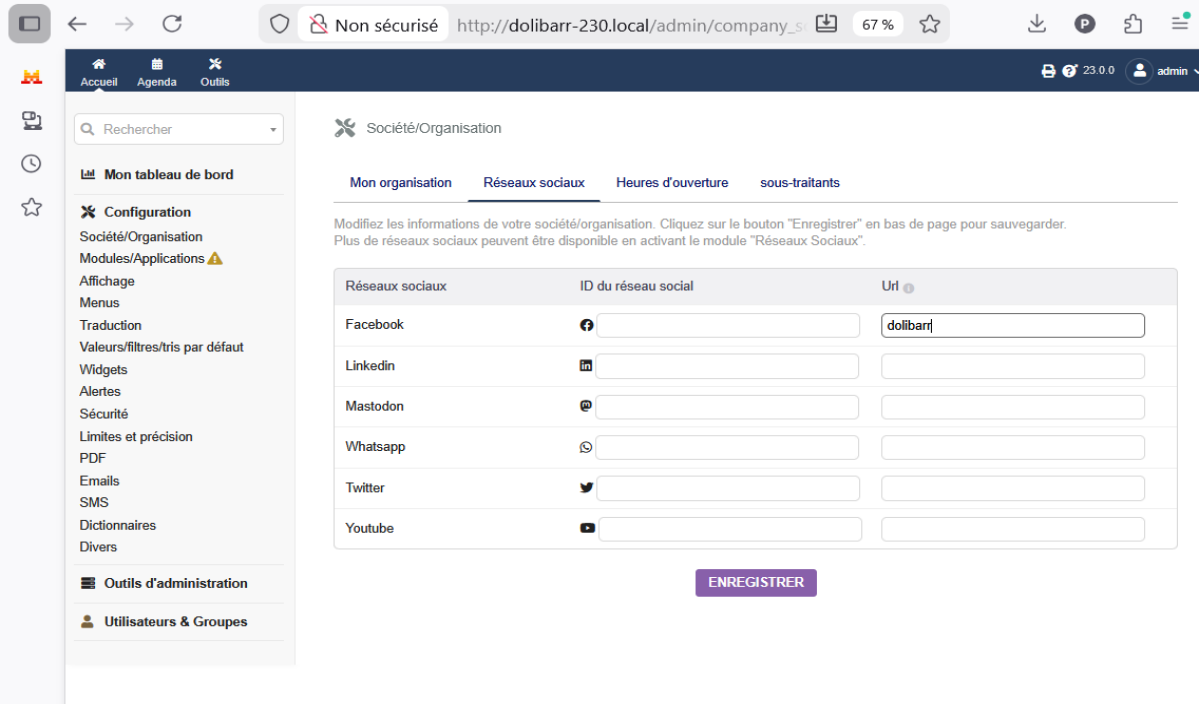Click the Facebook icon beside the ID field
Viewport: 1199px width, 704px height.
tap(587, 326)
